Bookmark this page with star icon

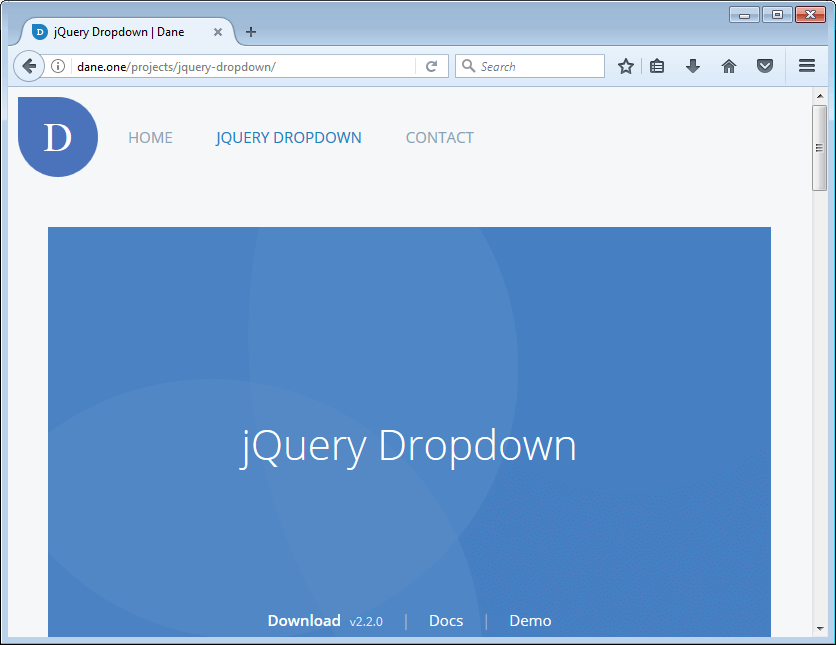click(626, 66)
